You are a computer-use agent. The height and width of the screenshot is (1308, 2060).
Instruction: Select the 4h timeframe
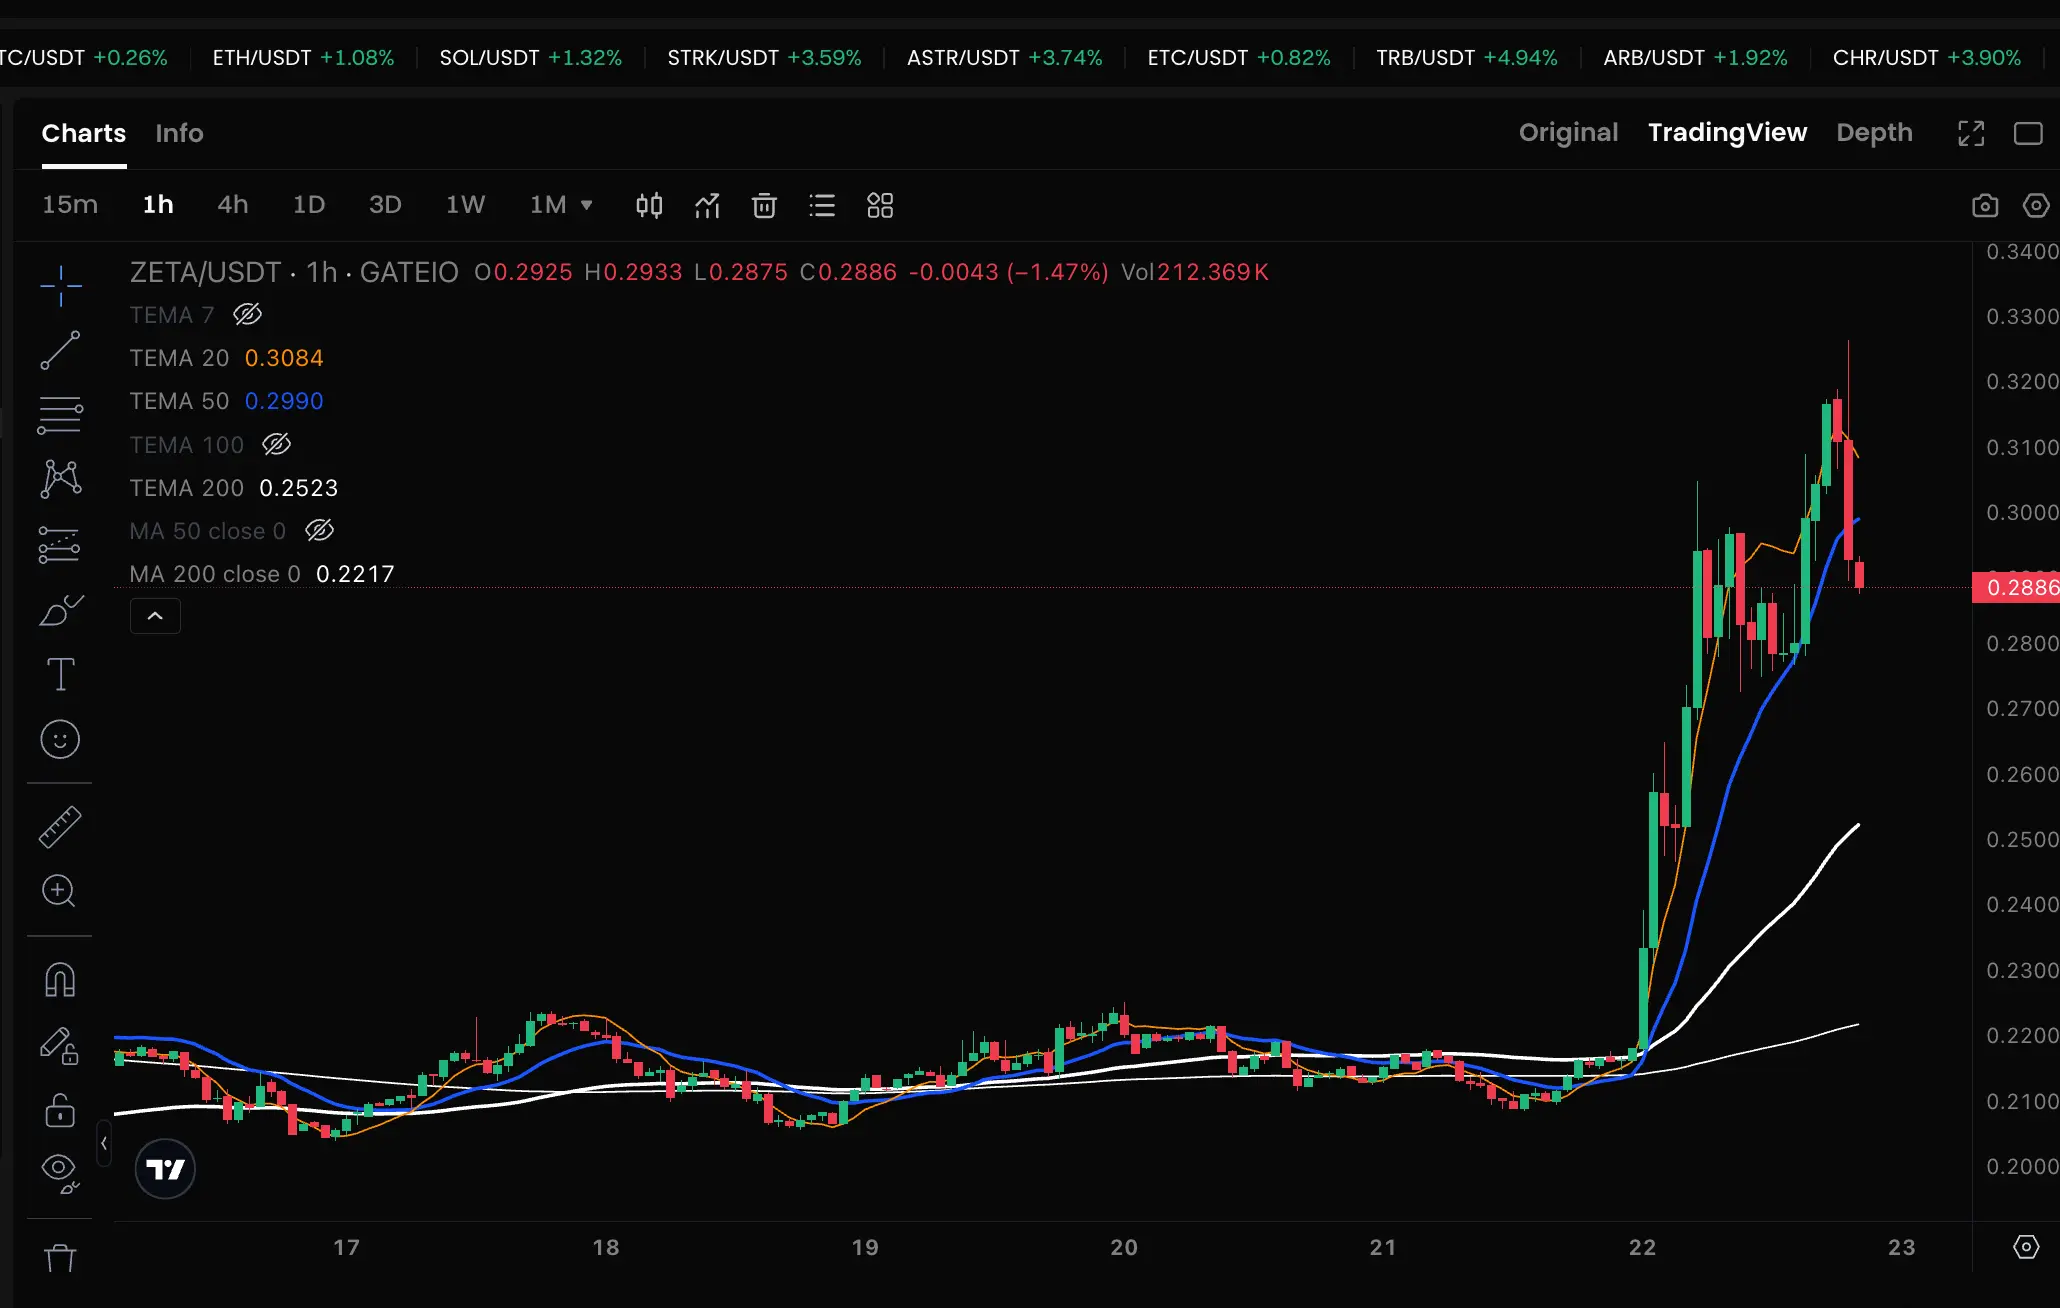232,205
